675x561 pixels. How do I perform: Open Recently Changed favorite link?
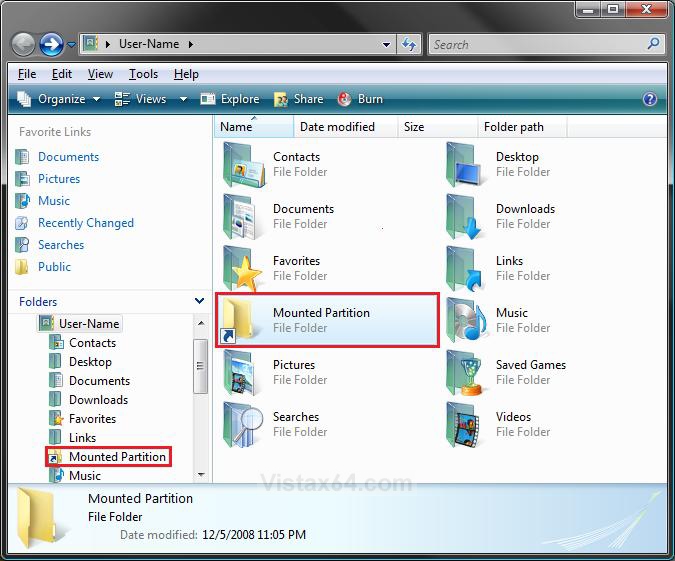pyautogui.click(x=74, y=223)
